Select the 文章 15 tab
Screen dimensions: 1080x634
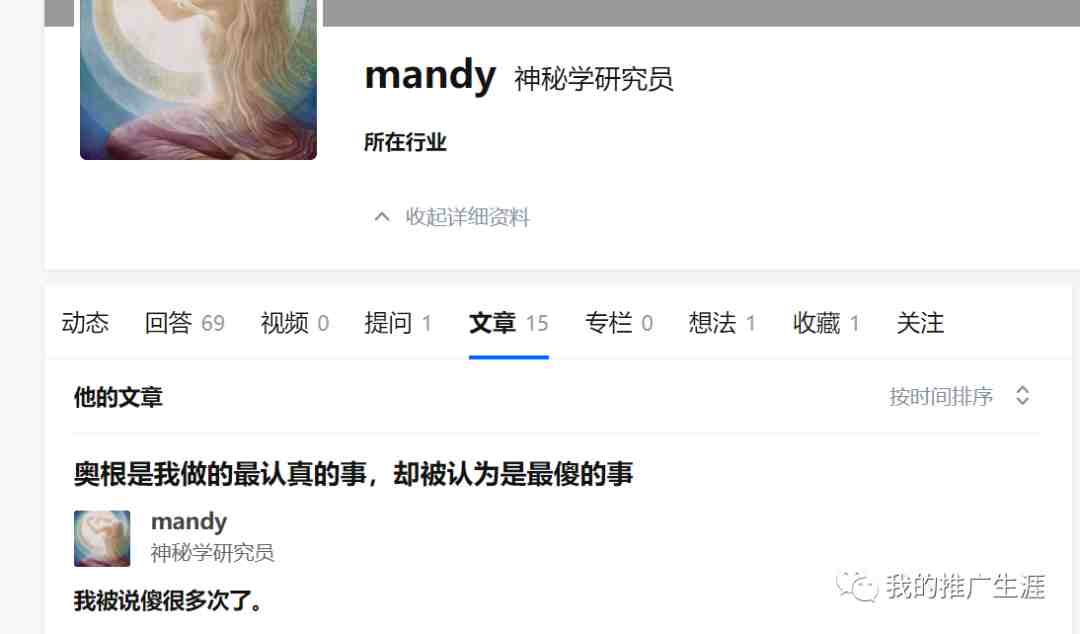(x=508, y=323)
